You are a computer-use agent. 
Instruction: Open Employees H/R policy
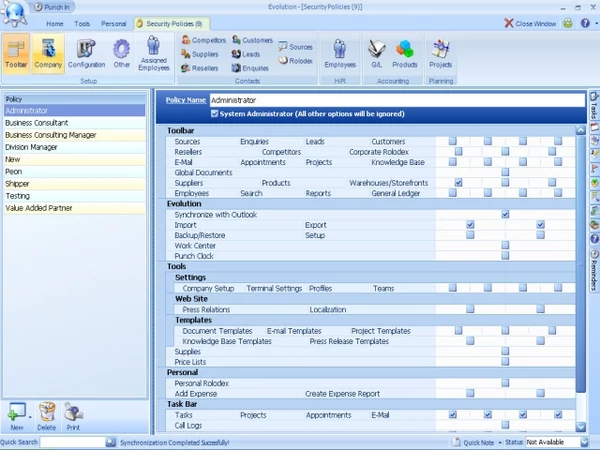340,53
